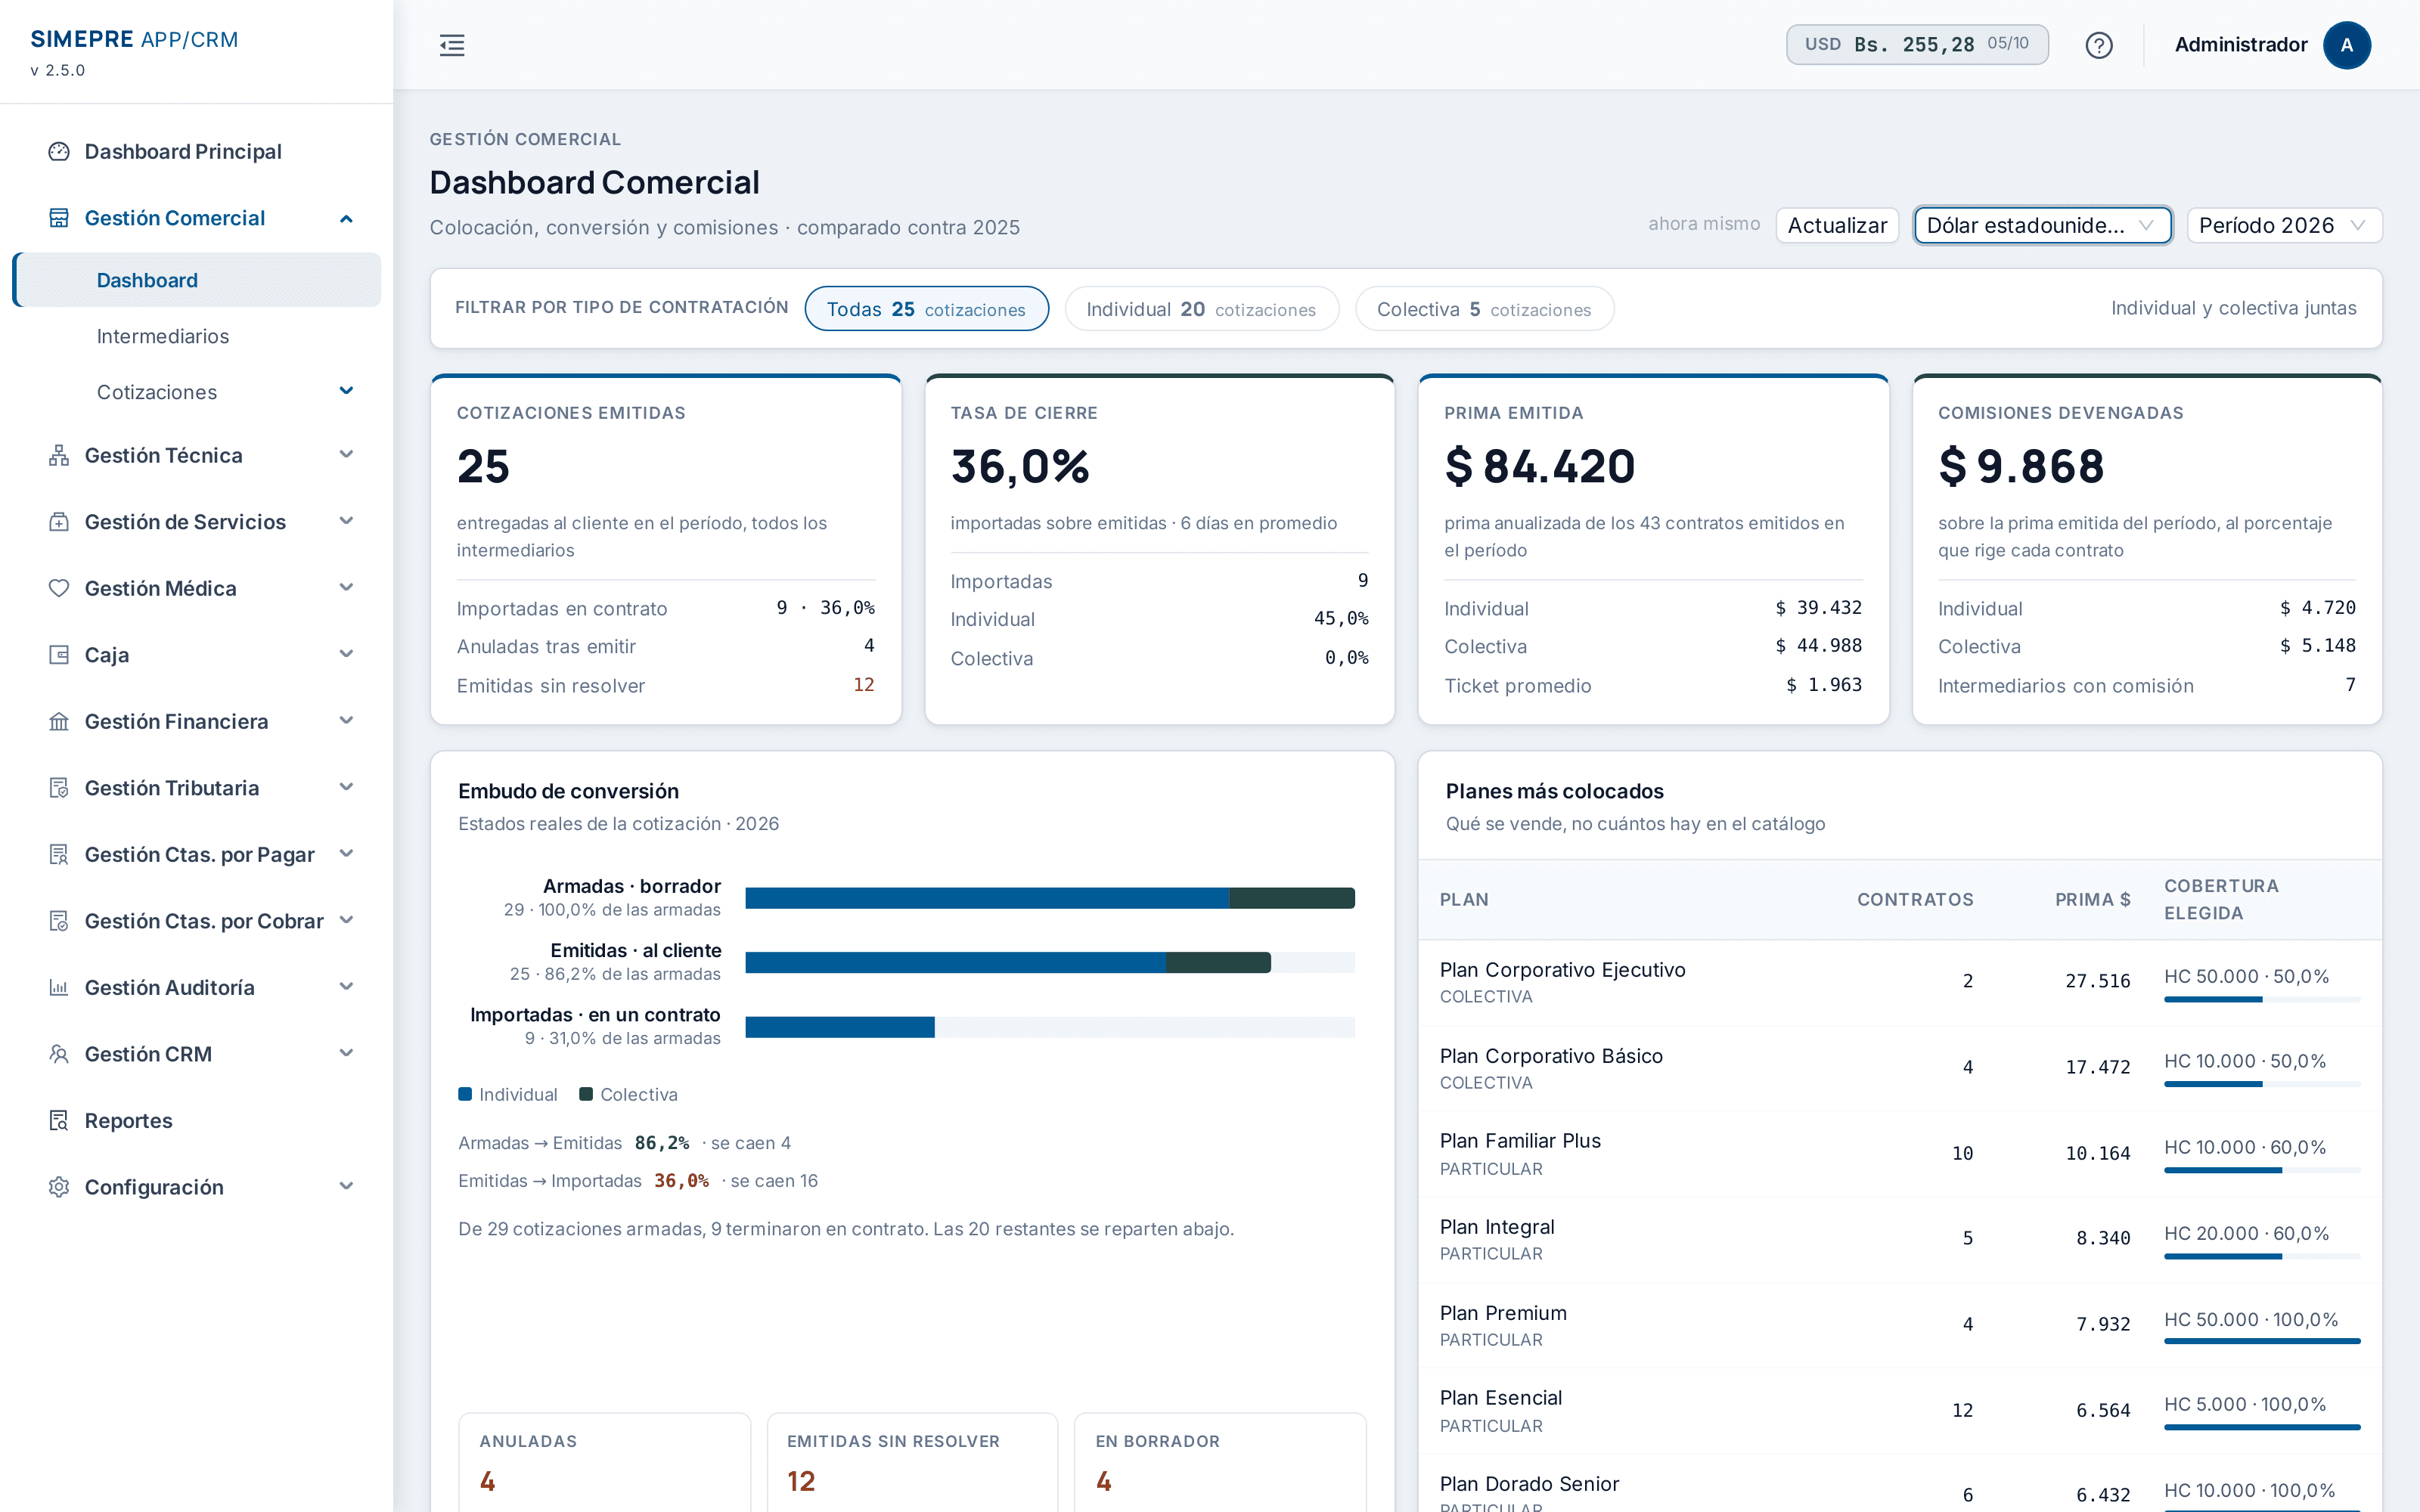2420x1512 pixels.
Task: Click the Gestión de Servicios medical-kit icon
Action: tap(59, 522)
